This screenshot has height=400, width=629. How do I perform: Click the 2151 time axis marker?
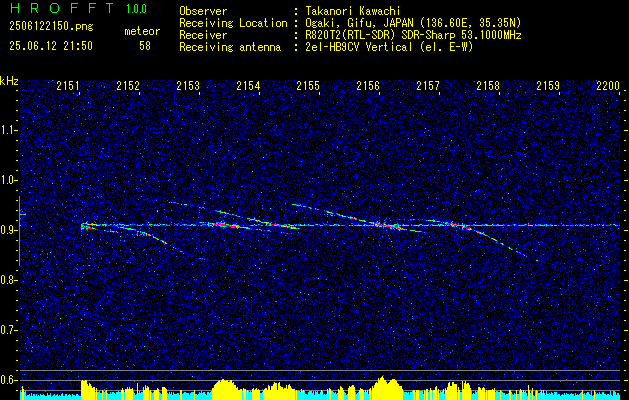pos(68,86)
